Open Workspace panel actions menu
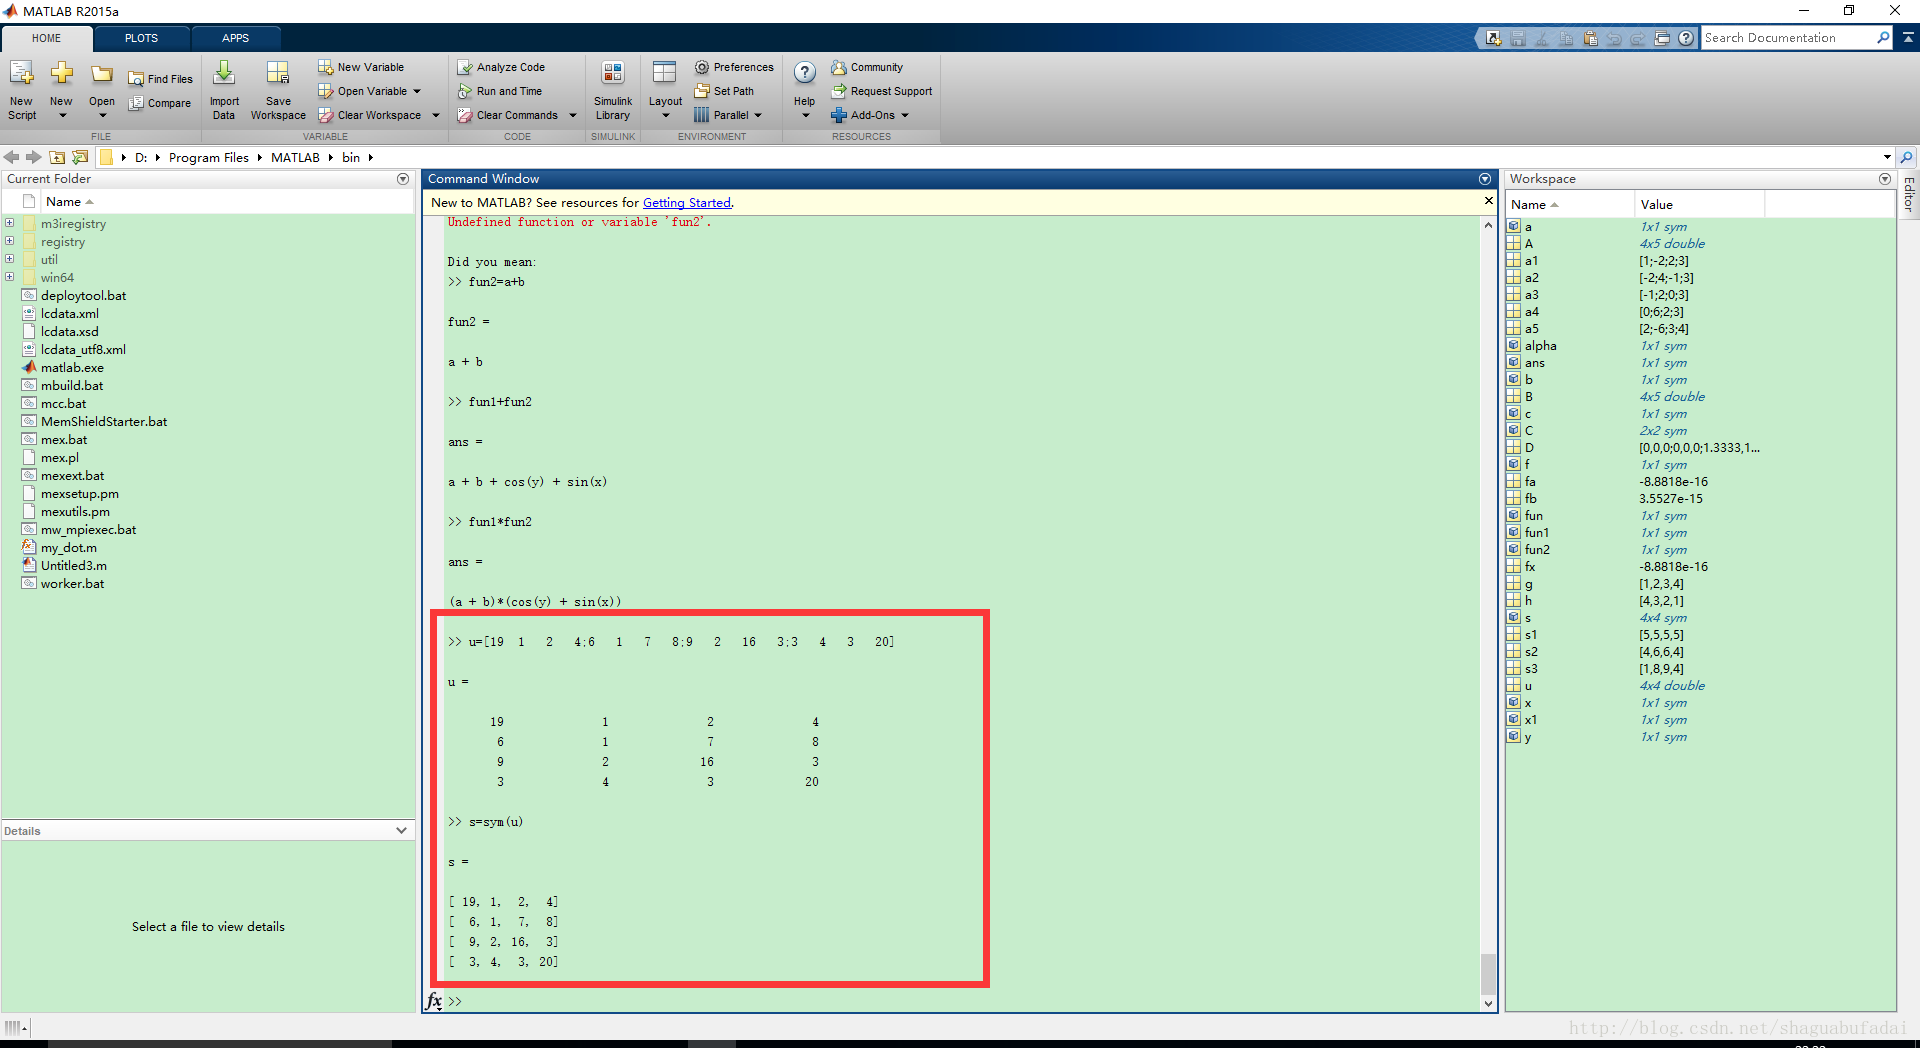 1885,179
